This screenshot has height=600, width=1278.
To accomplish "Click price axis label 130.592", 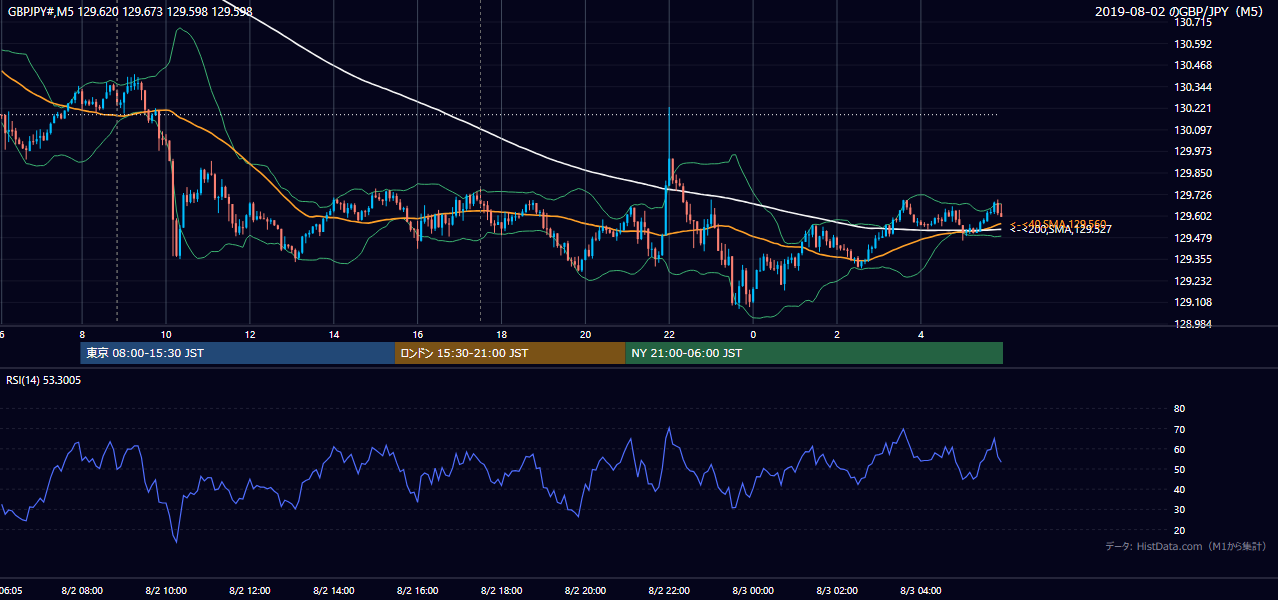I will (1192, 44).
